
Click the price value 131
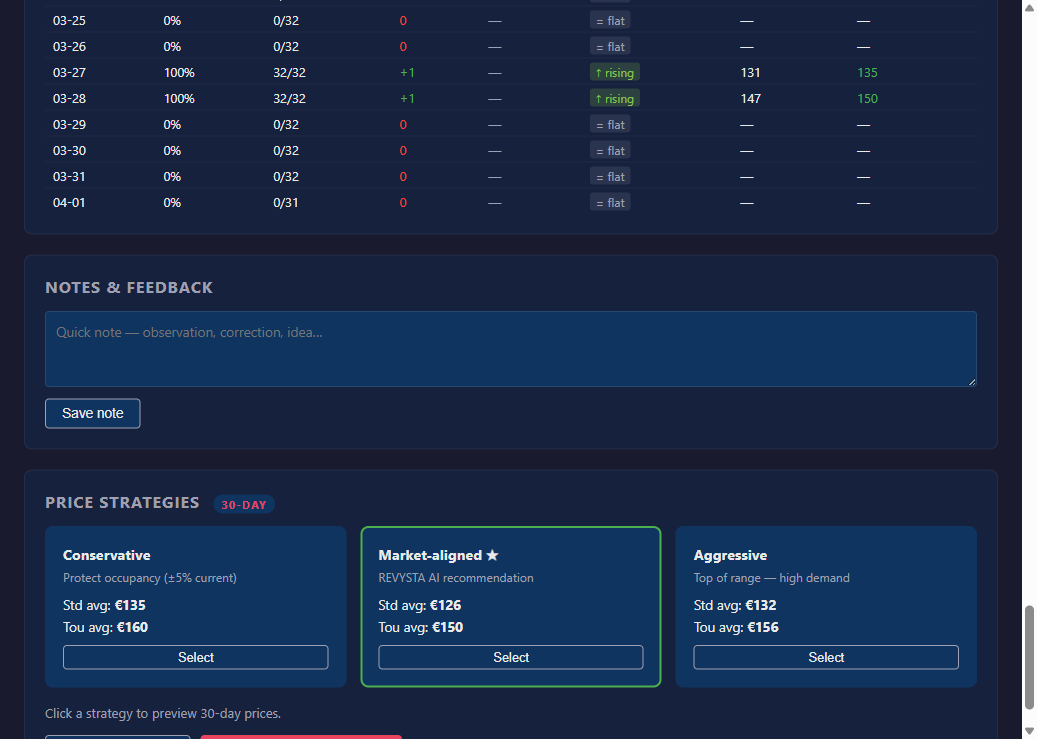point(751,73)
